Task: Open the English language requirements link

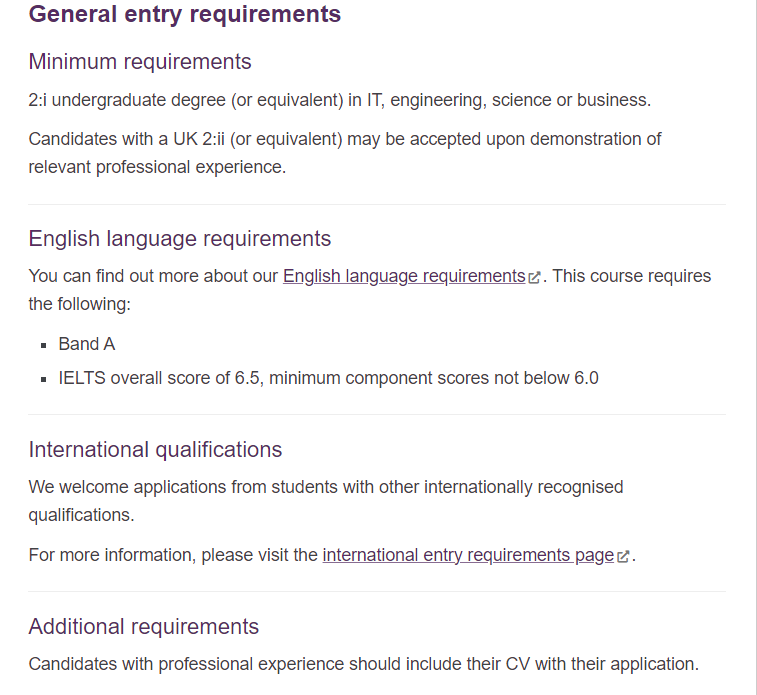Action: (x=404, y=276)
